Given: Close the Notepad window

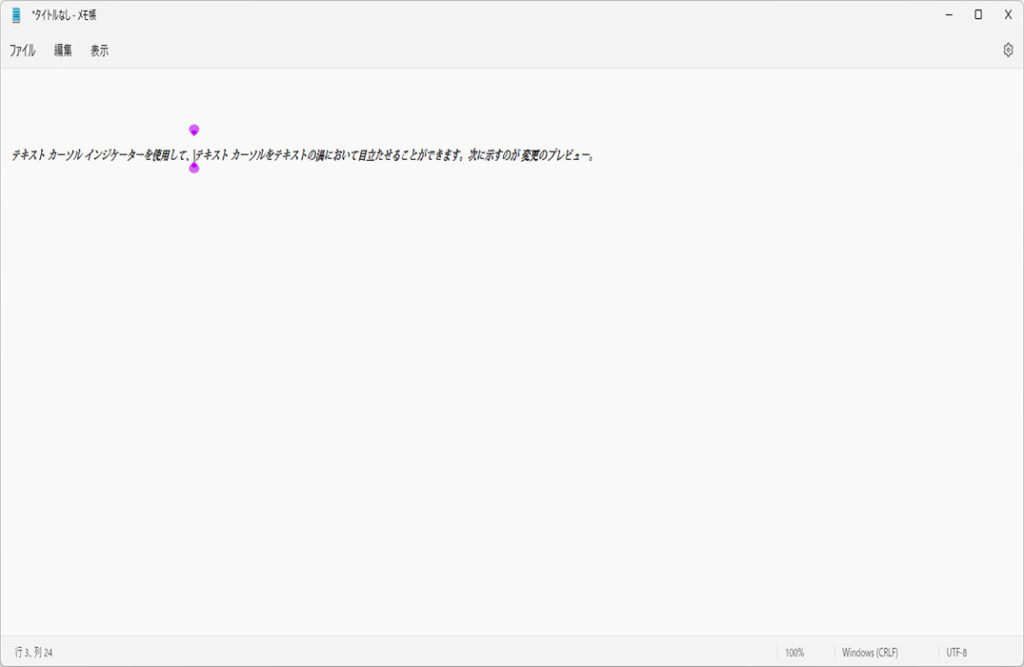Looking at the screenshot, I should 1008,14.
